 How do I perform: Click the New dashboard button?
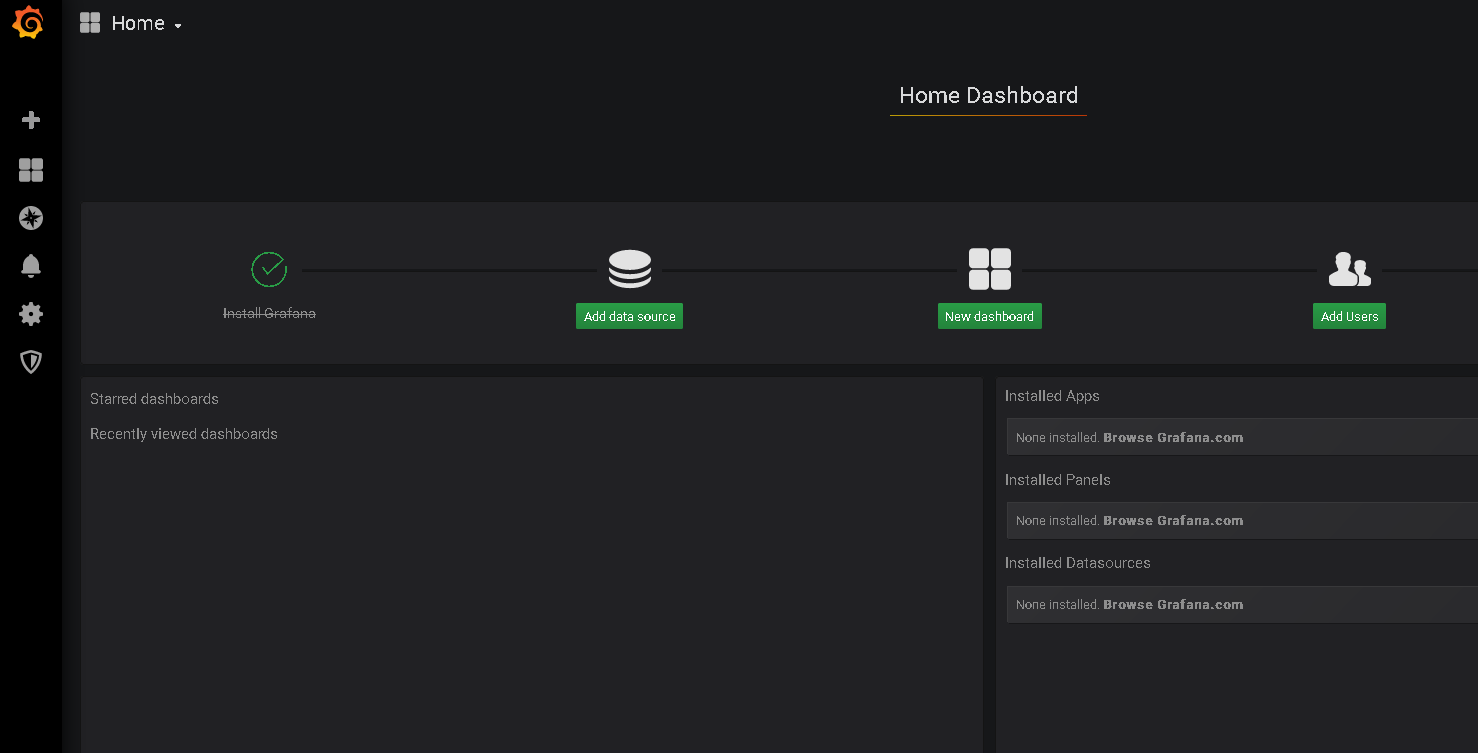[990, 316]
